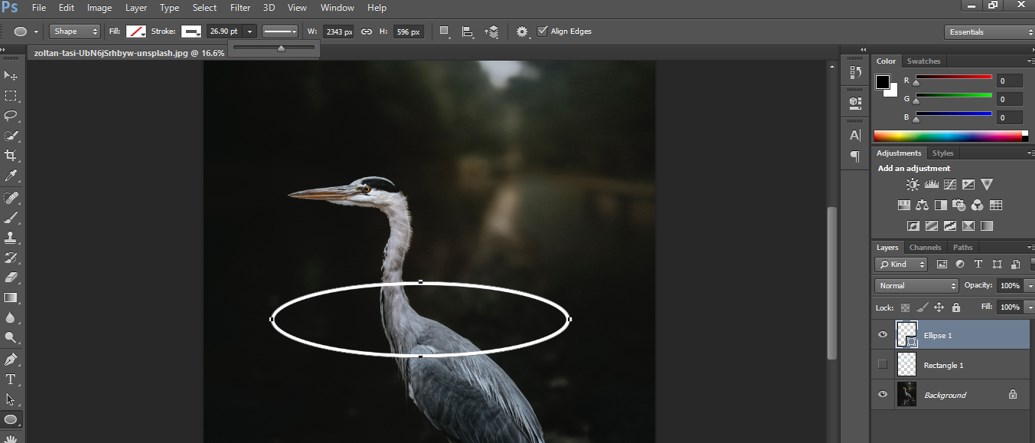The width and height of the screenshot is (1035, 443).
Task: Select the Path Selection tool
Action: [11, 399]
